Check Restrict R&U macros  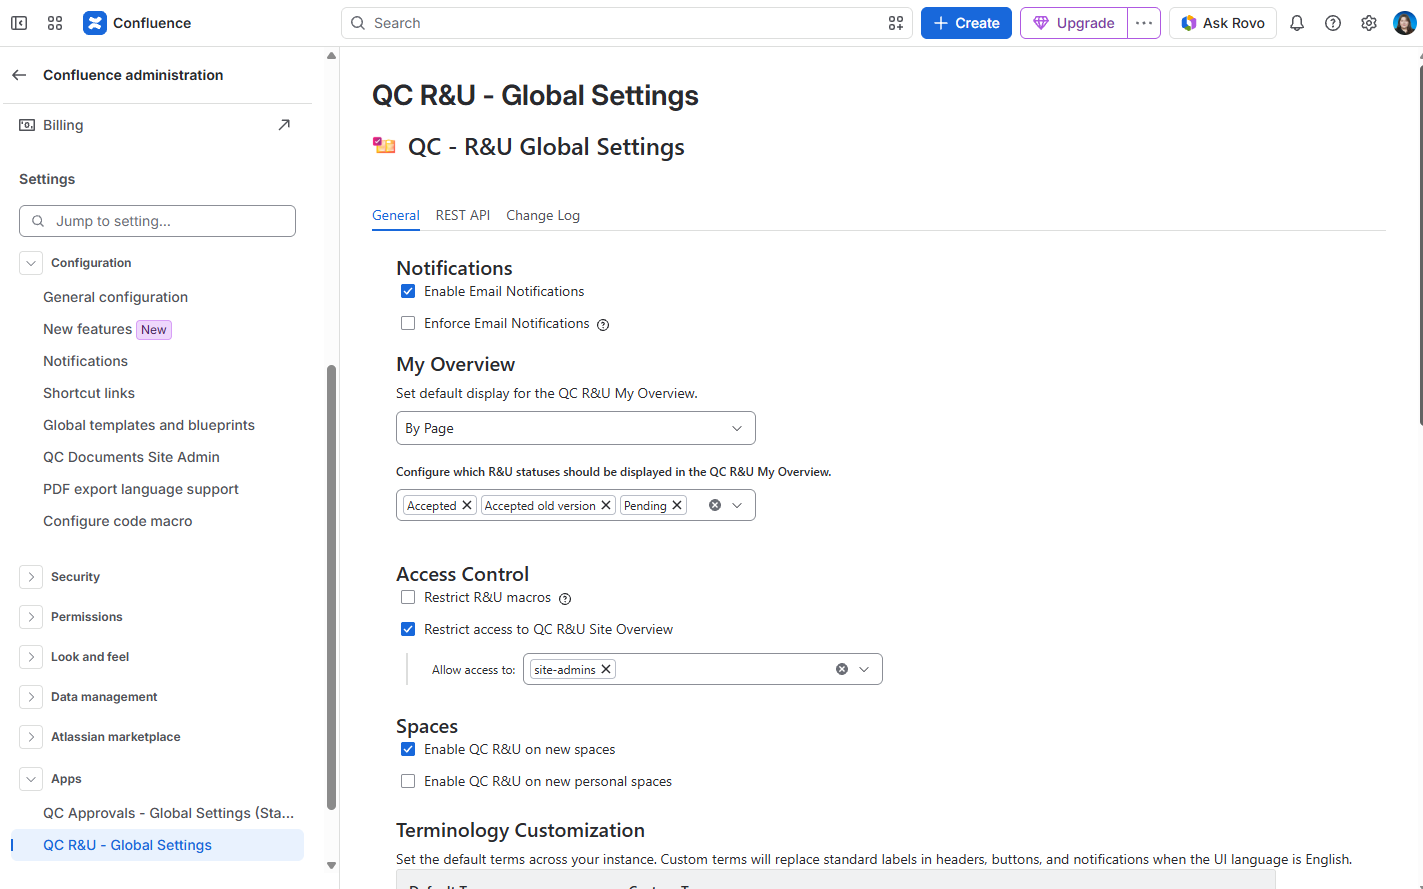coord(408,598)
